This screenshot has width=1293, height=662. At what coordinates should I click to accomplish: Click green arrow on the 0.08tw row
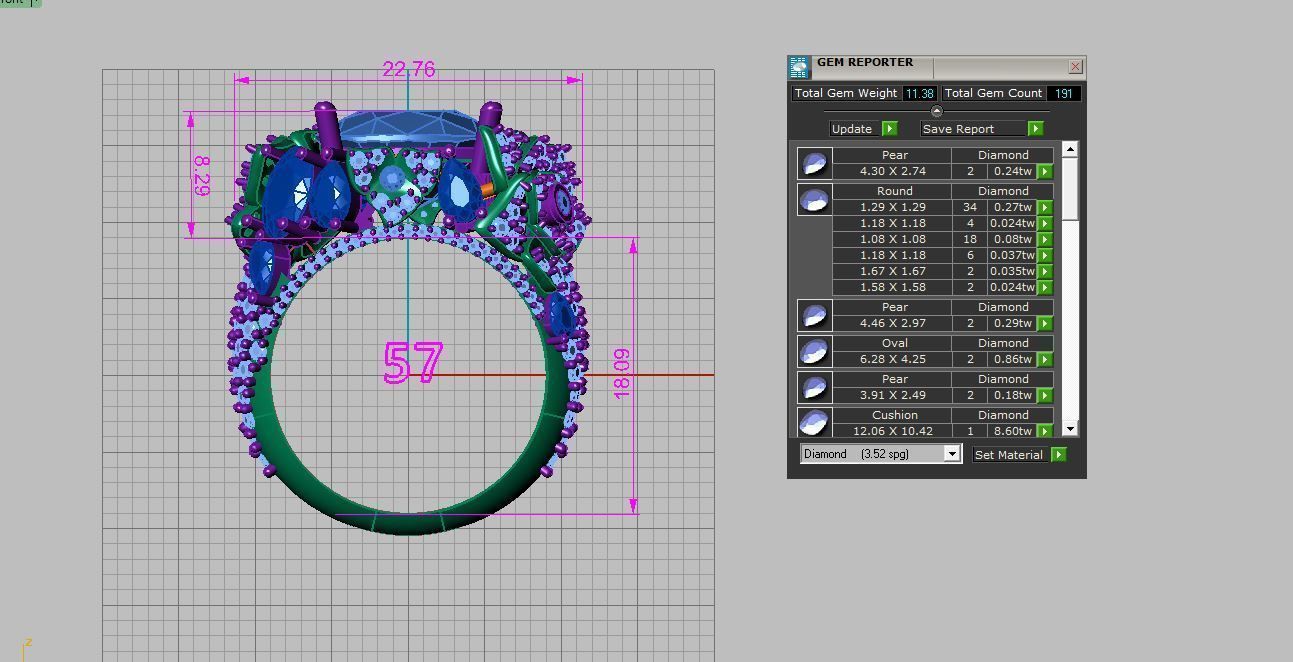[x=1045, y=240]
